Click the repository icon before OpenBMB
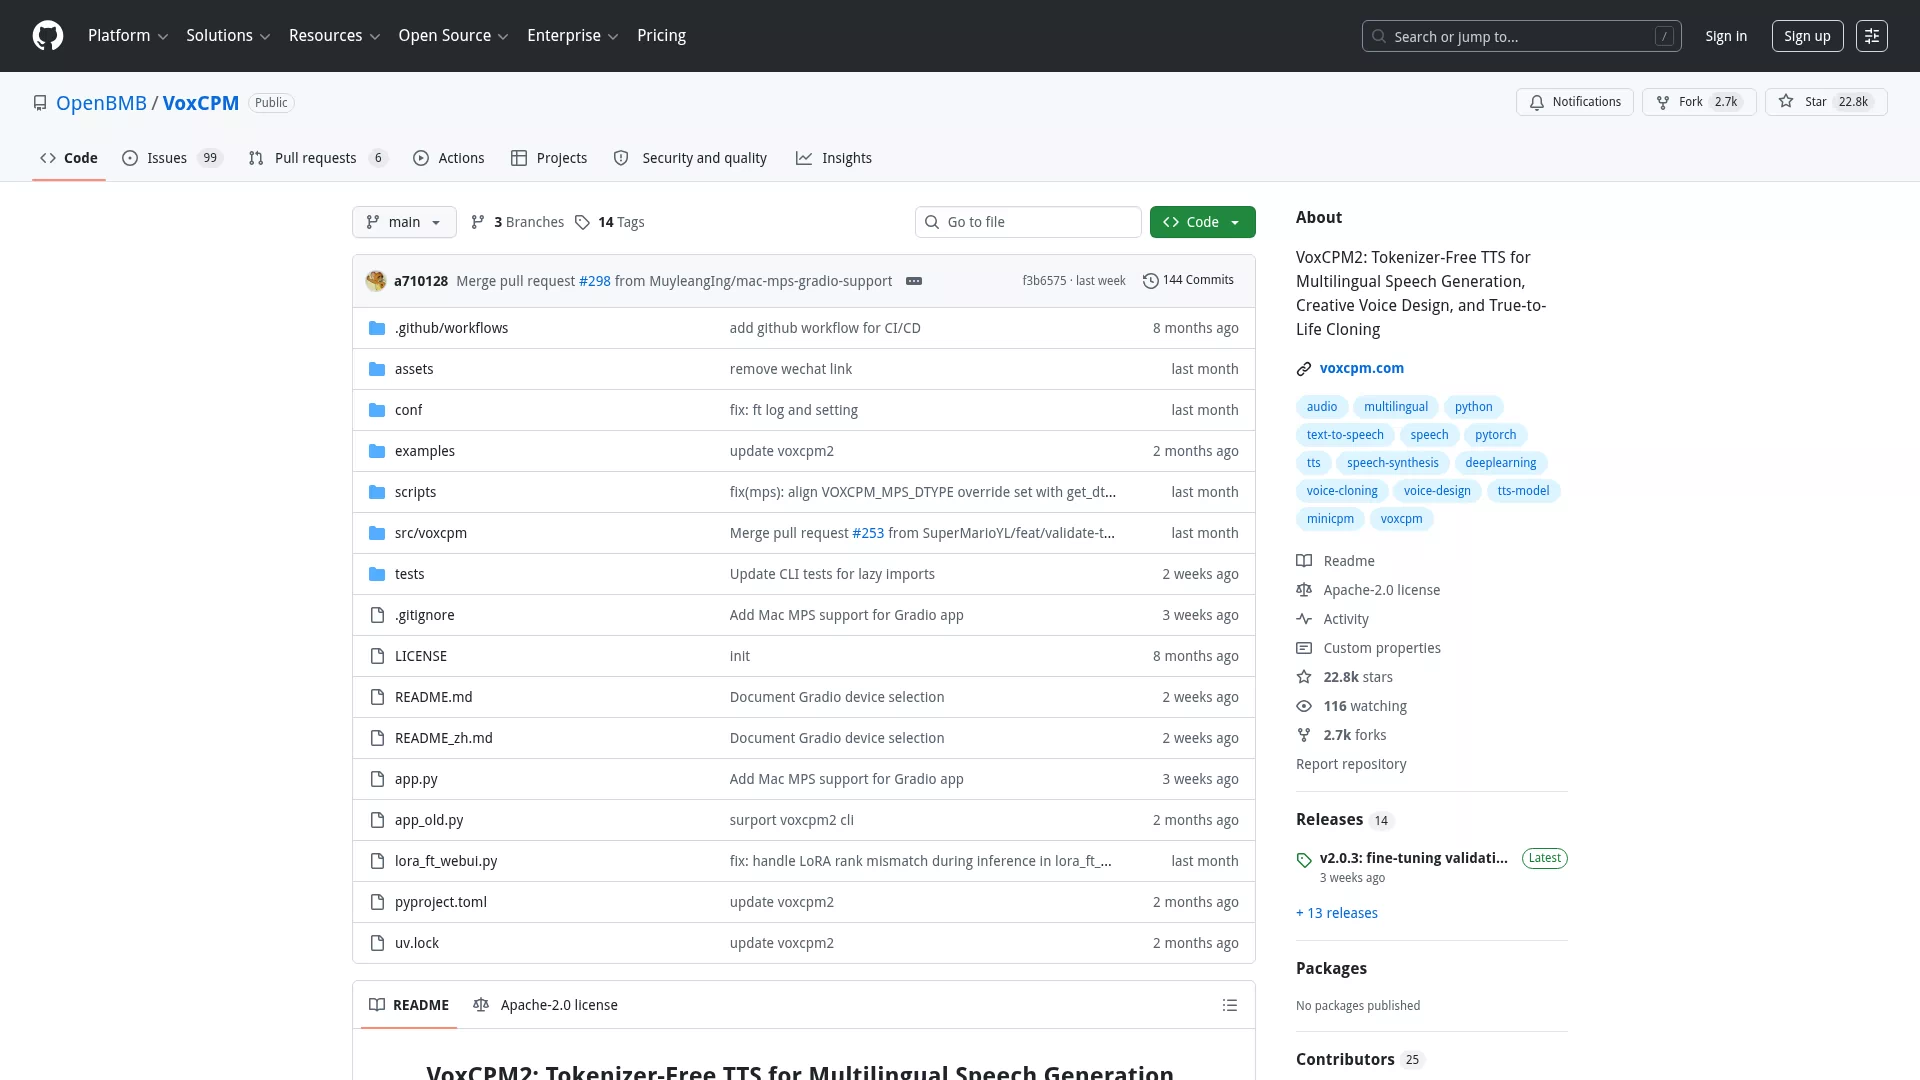 tap(40, 103)
